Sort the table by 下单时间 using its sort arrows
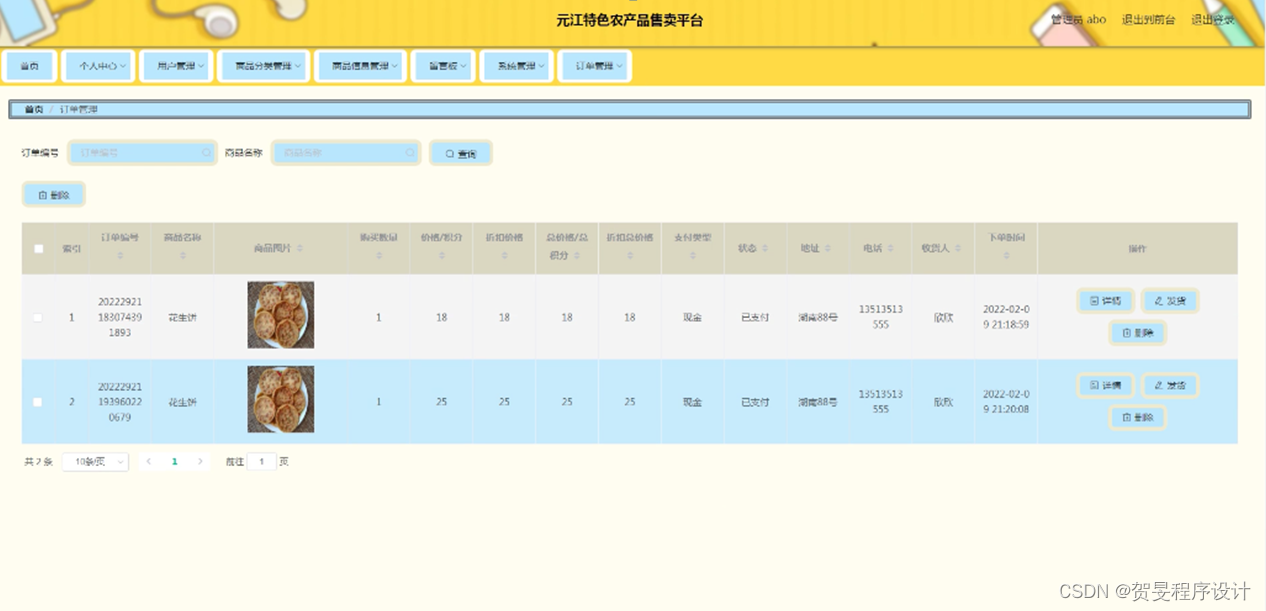The image size is (1266, 611). pyautogui.click(x=1005, y=258)
